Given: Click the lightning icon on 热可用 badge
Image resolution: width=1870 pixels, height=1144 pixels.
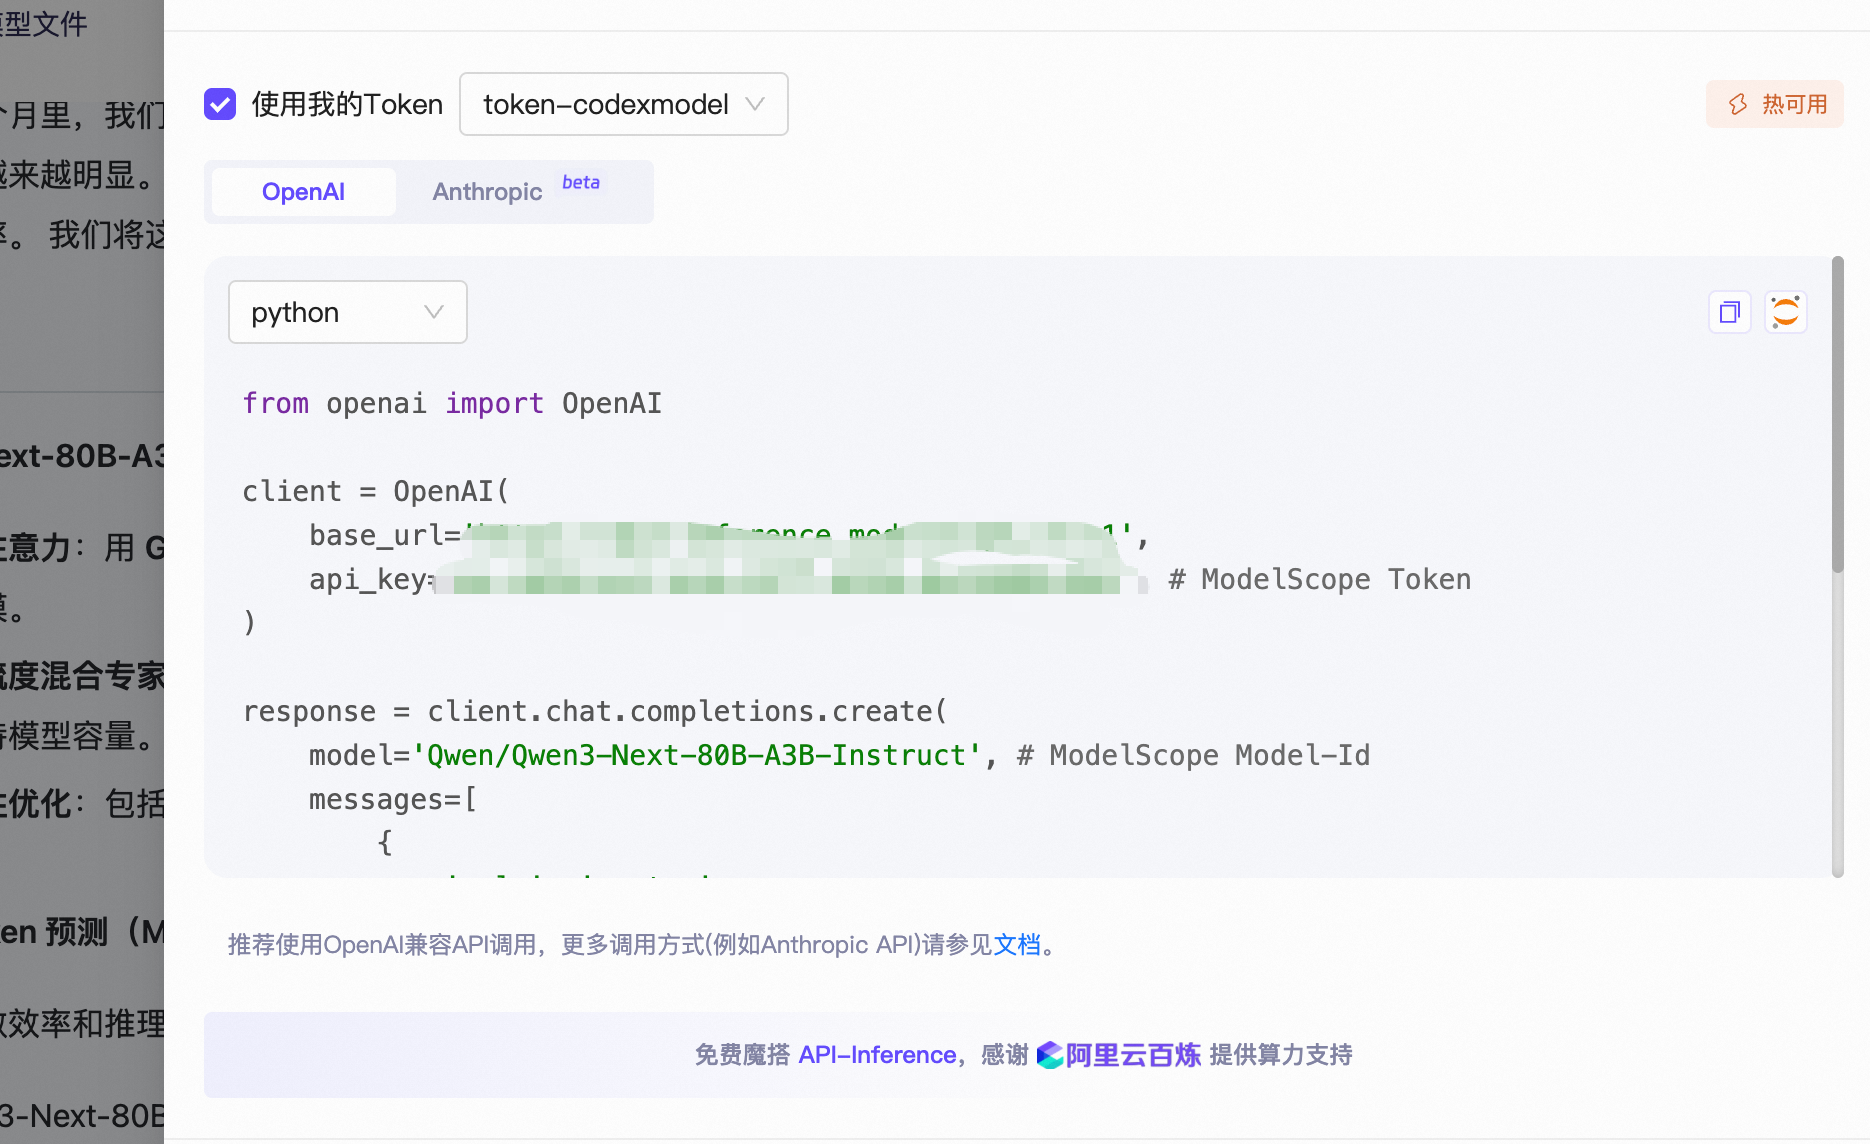Looking at the screenshot, I should 1737,104.
